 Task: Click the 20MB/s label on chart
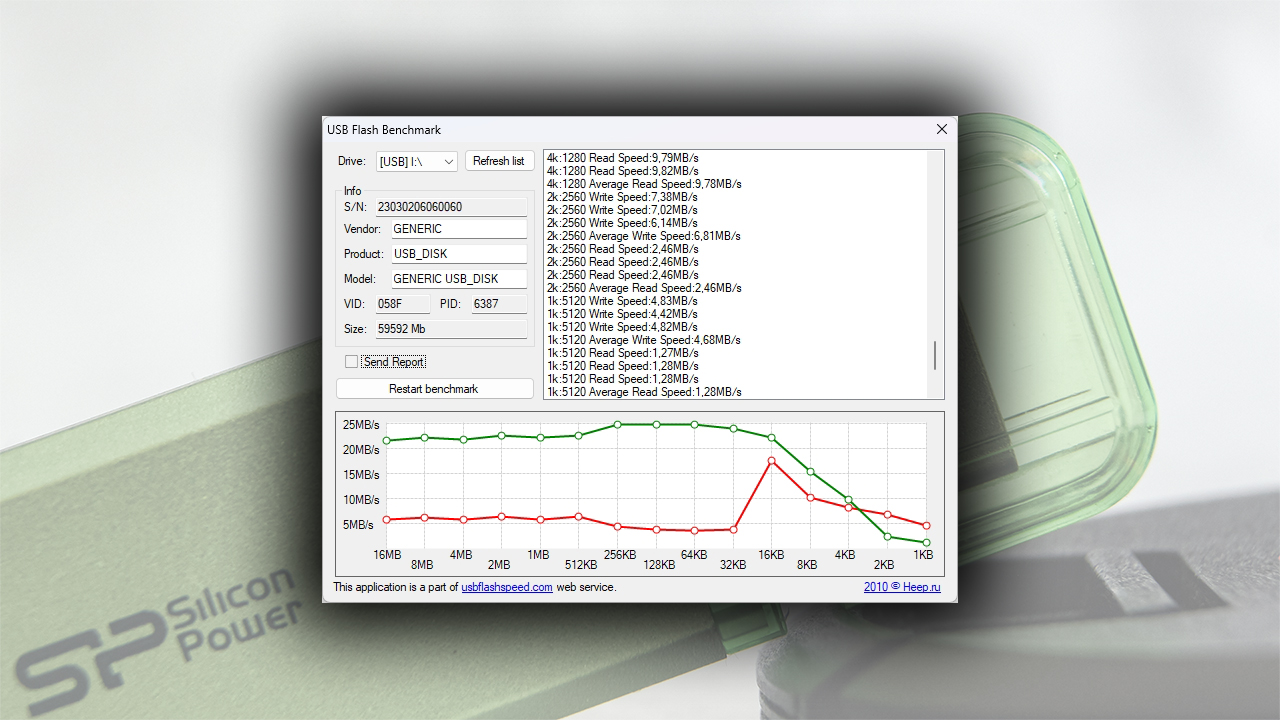coord(360,450)
